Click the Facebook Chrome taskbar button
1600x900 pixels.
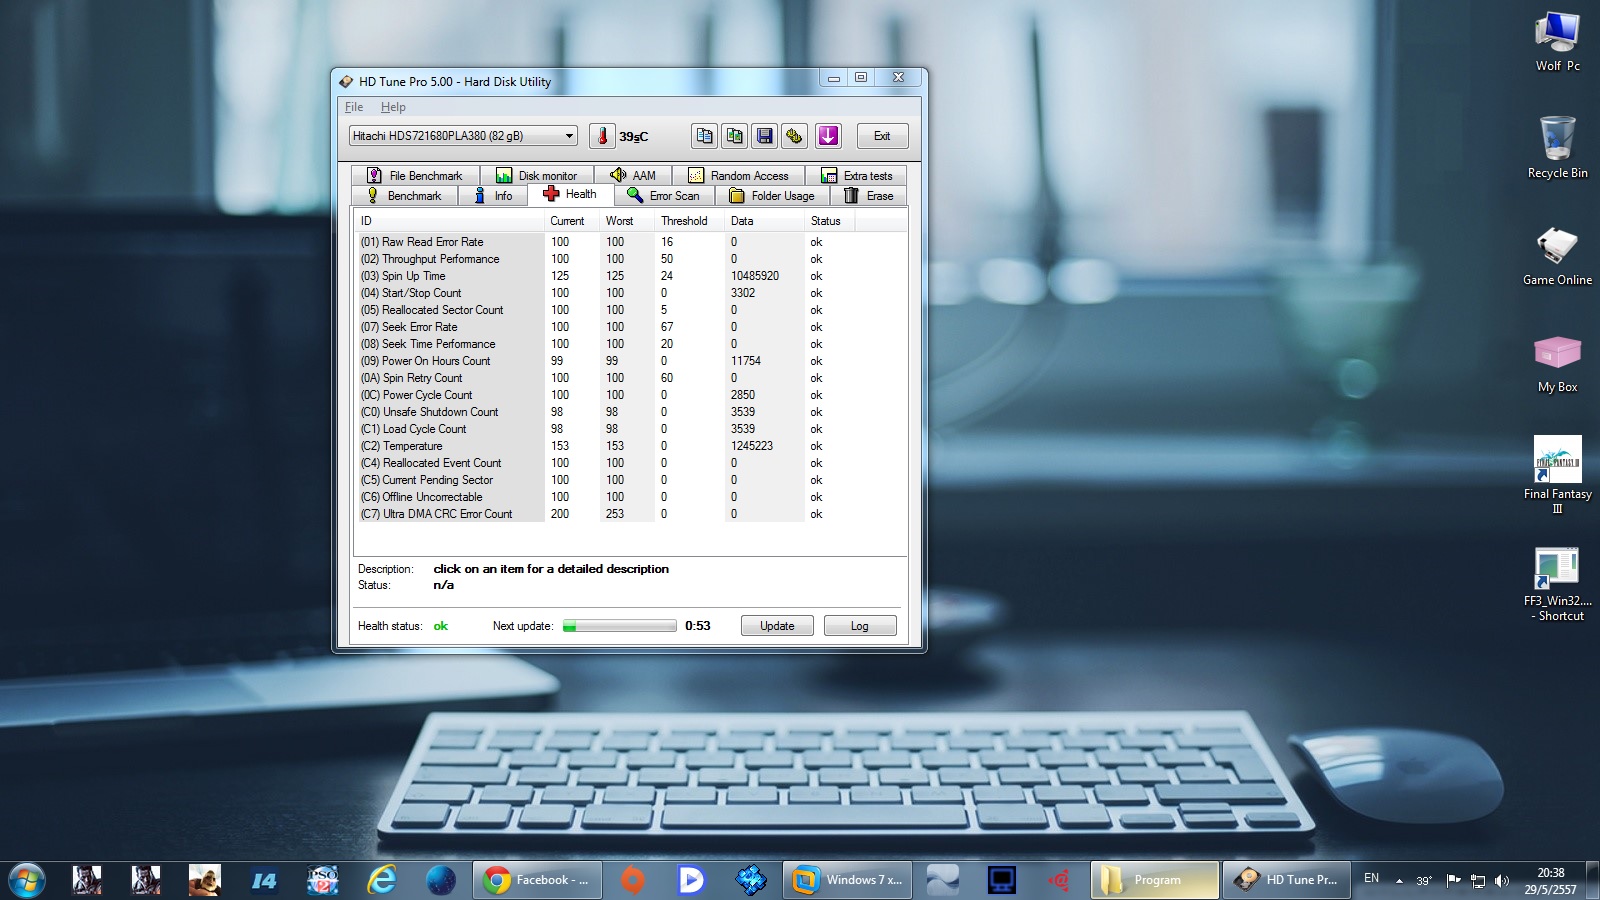(x=537, y=880)
